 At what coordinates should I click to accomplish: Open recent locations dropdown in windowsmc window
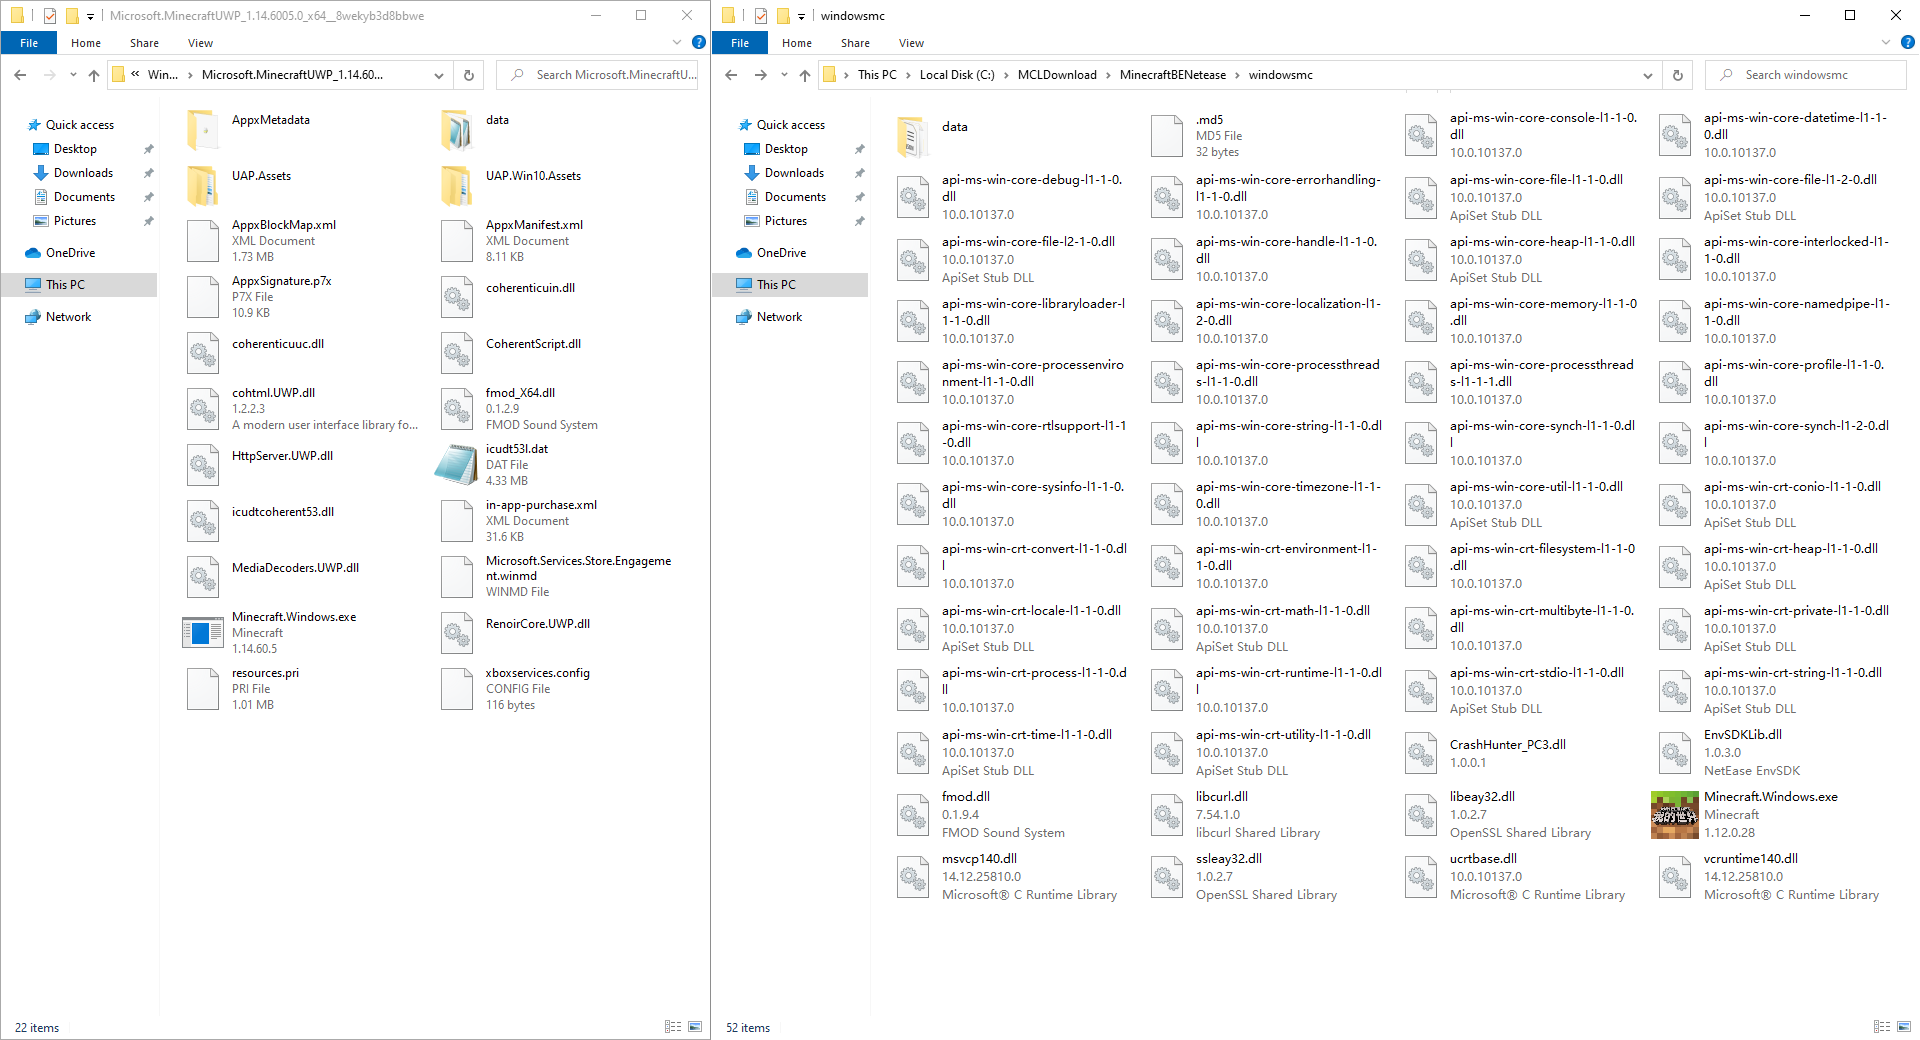click(x=784, y=75)
